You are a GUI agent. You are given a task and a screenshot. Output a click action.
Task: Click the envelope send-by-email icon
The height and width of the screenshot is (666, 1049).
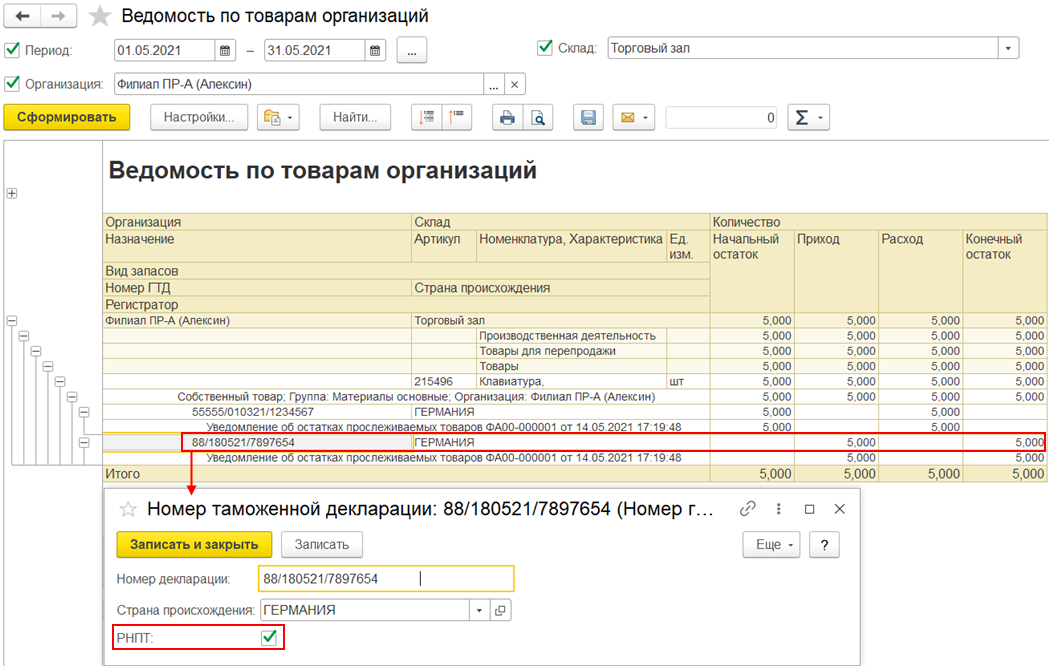coord(628,118)
